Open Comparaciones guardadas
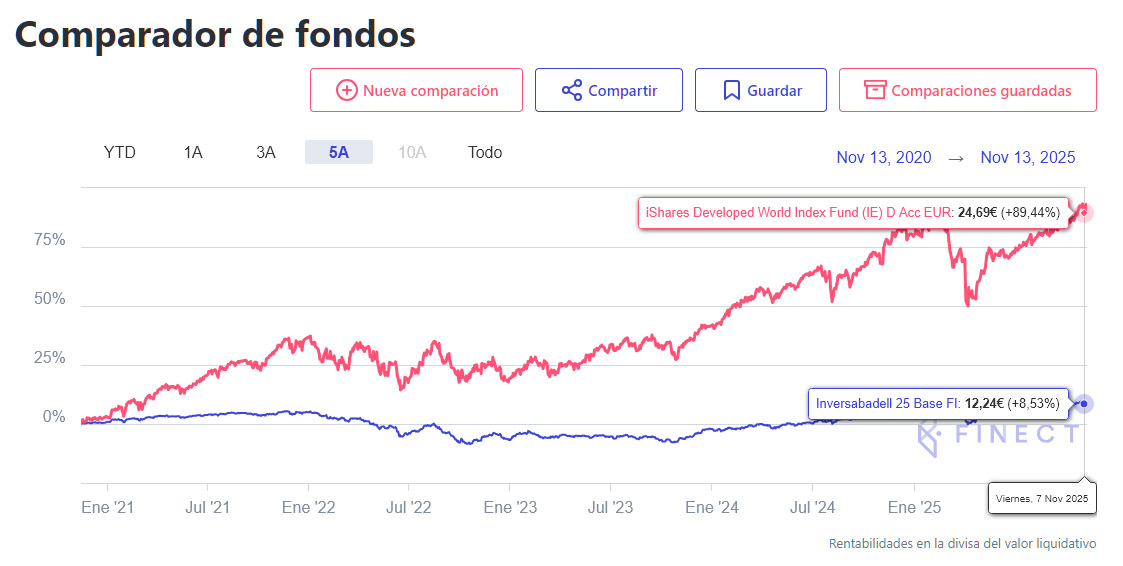1123x566 pixels. [x=968, y=90]
